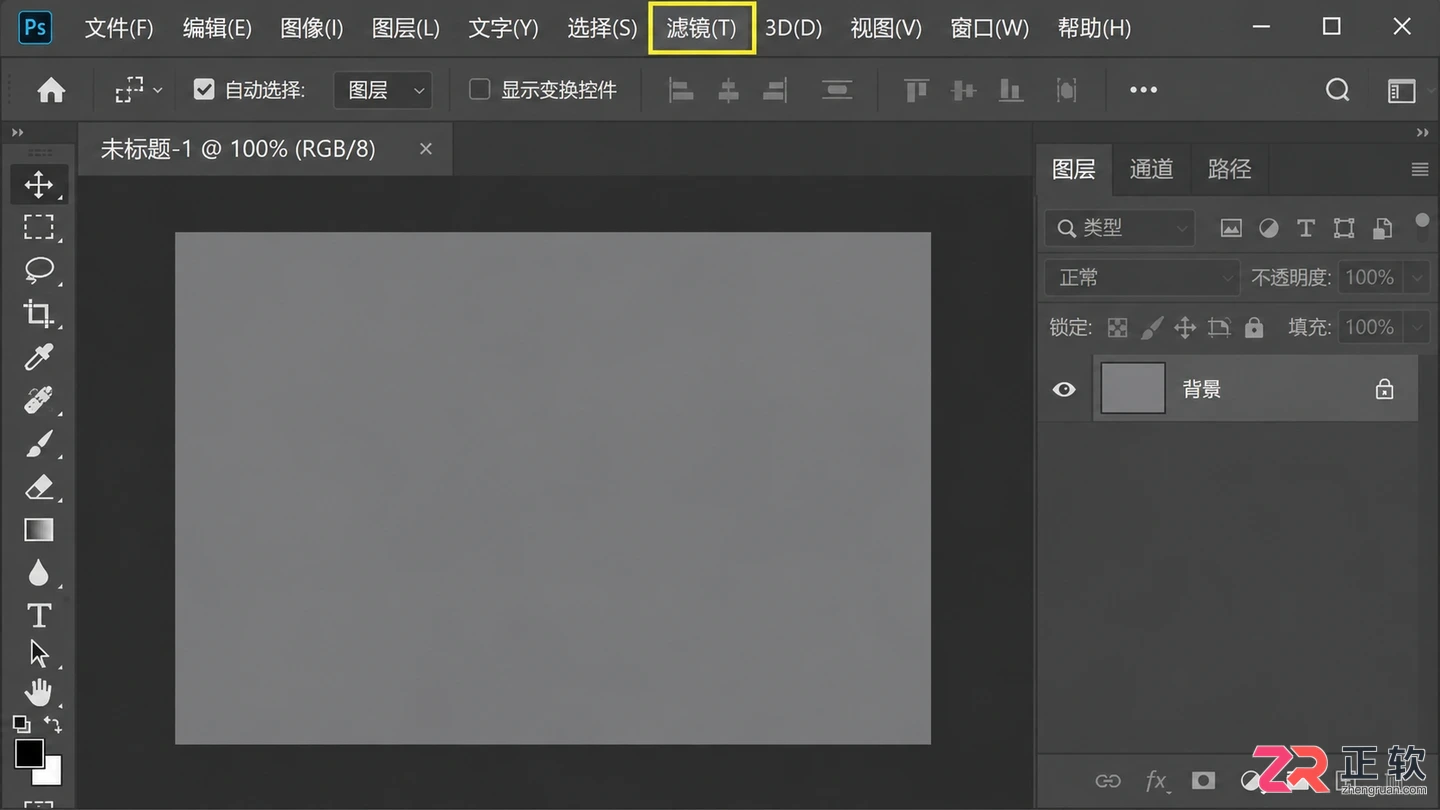The image size is (1440, 810).
Task: Align vertical centers in options bar
Action: coord(963,90)
